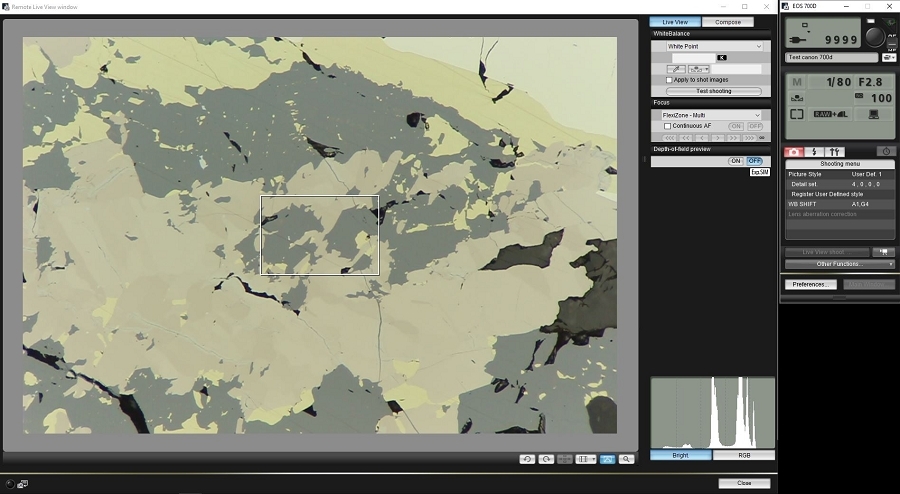900x494 pixels.
Task: Click the magnifier zoom view icon
Action: click(626, 458)
